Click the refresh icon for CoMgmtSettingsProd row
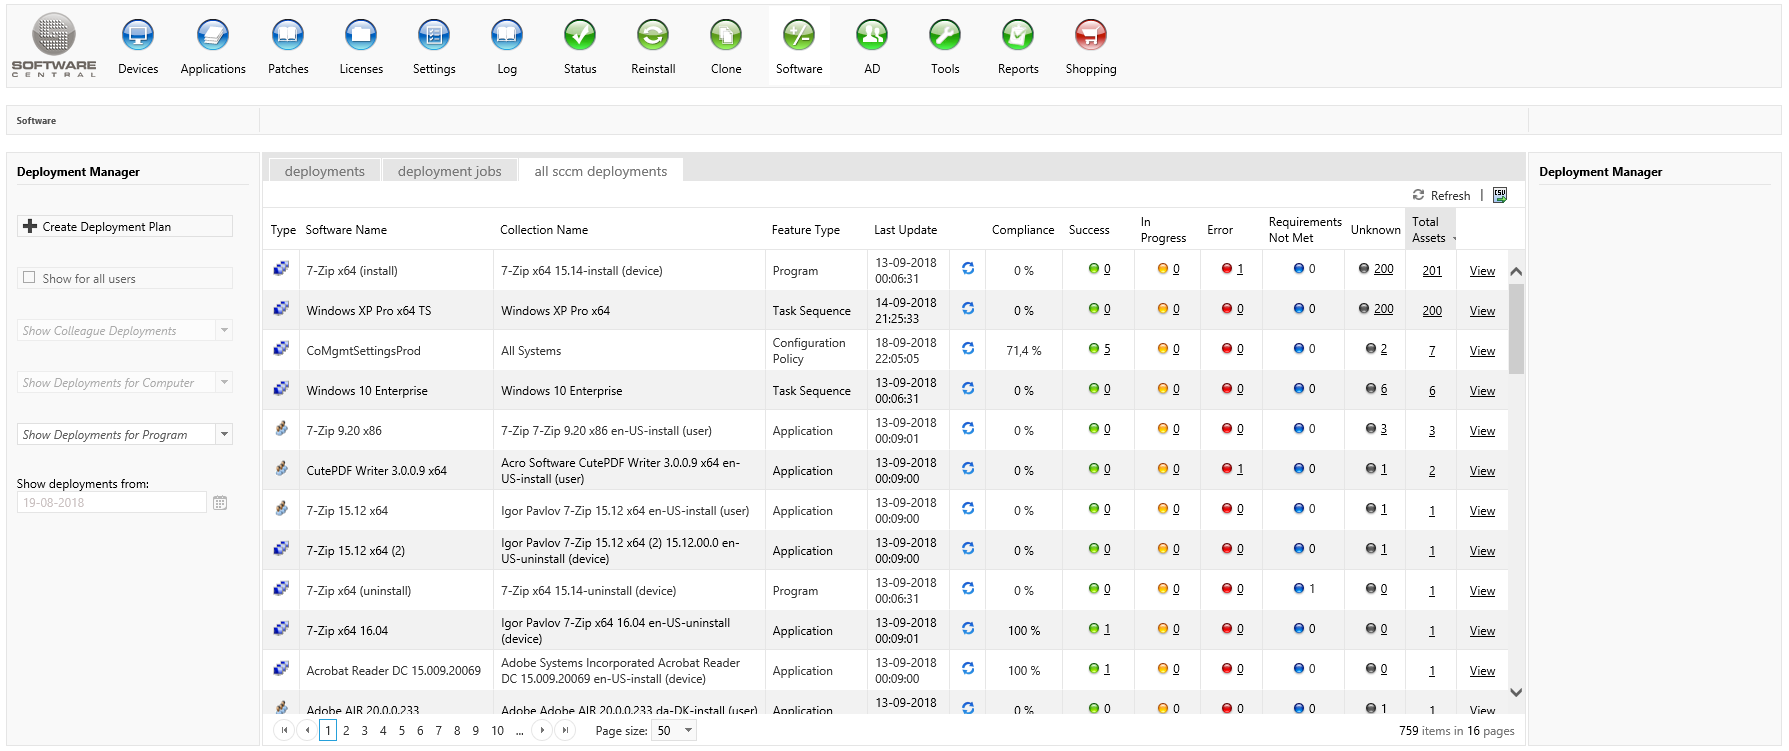1789x751 pixels. [x=968, y=349]
